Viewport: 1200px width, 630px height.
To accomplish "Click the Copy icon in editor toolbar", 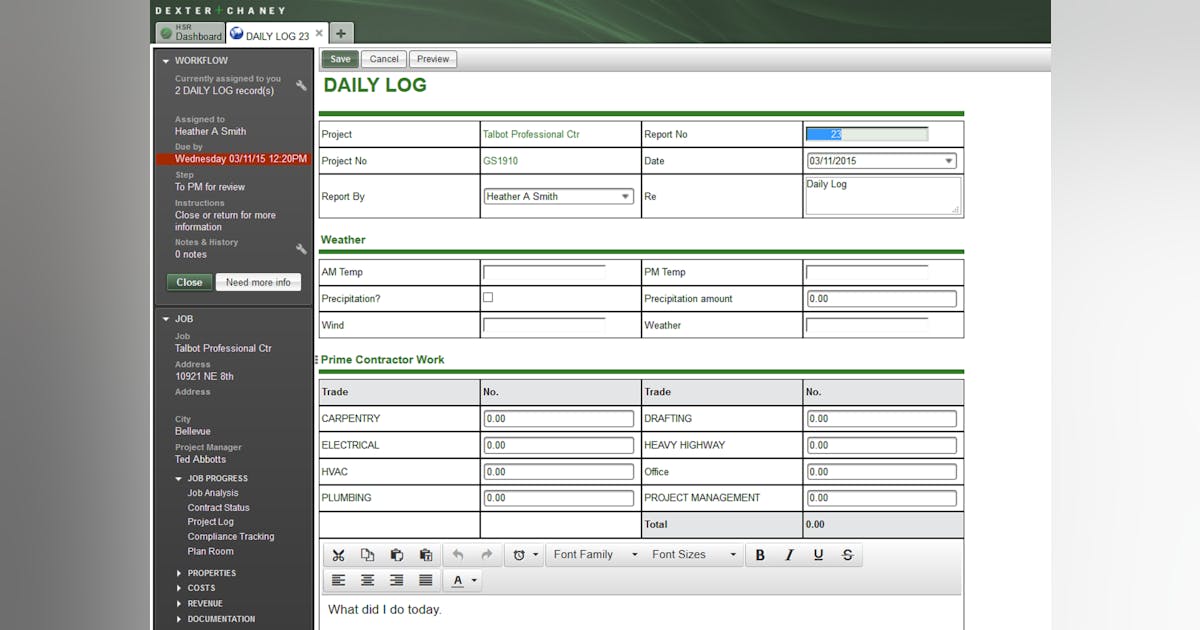I will coord(368,555).
